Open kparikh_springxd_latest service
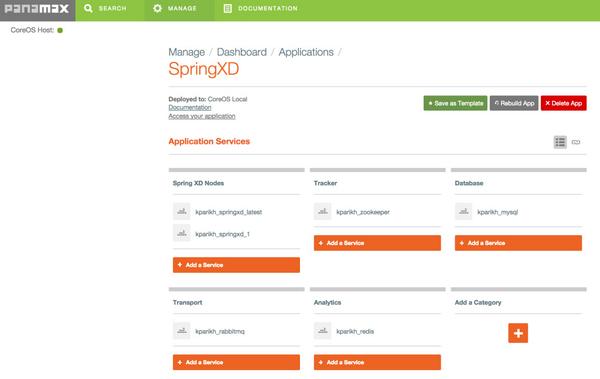Viewport: 600px width, 379px height. point(228,212)
